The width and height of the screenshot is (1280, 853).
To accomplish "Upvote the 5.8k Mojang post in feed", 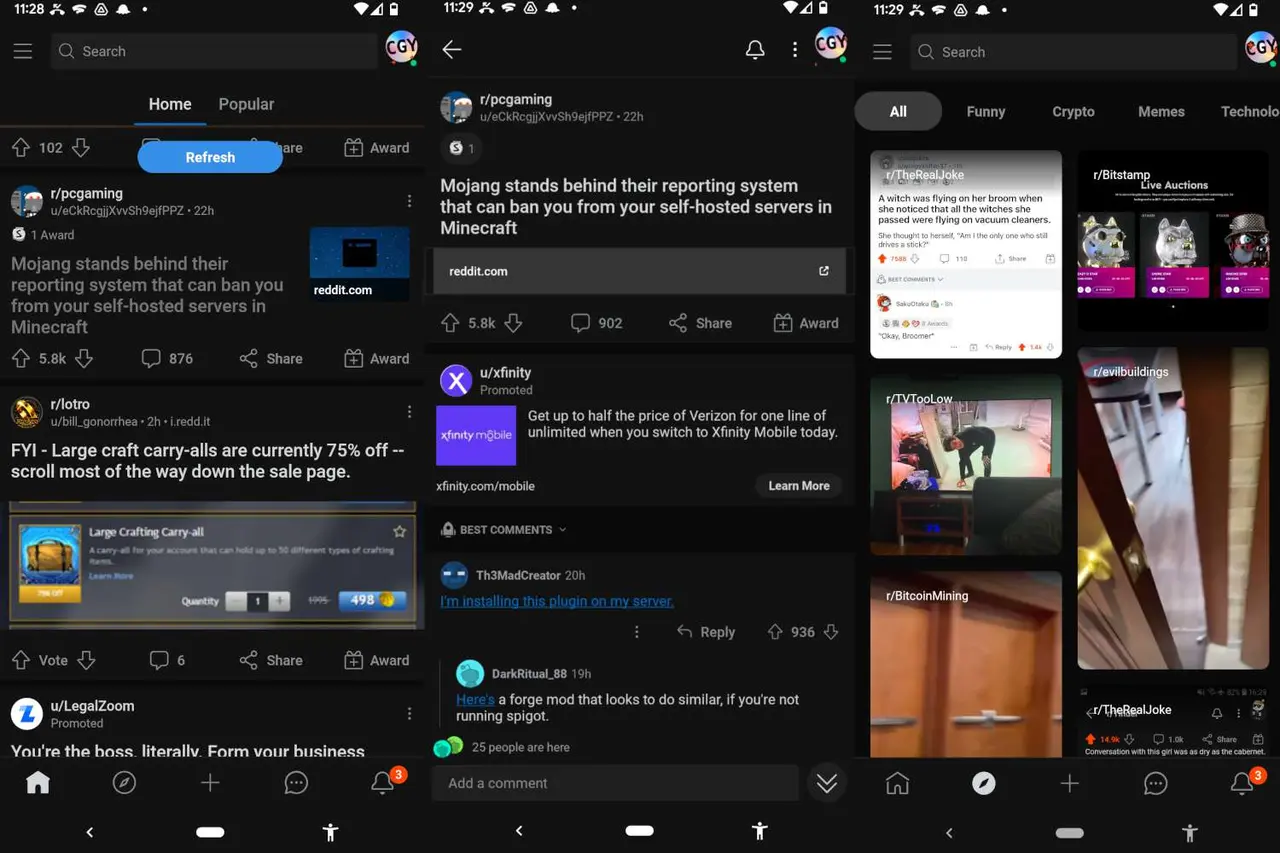I will [x=20, y=358].
